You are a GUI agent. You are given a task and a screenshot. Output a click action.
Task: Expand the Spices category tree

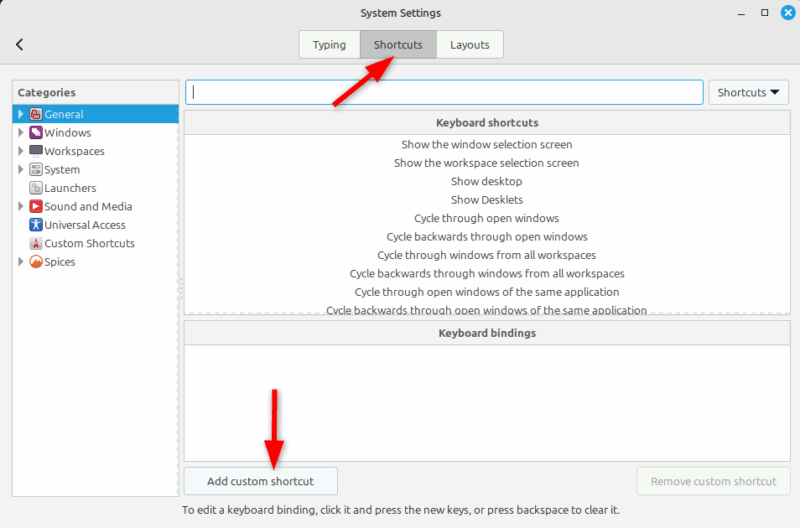pos(20,262)
